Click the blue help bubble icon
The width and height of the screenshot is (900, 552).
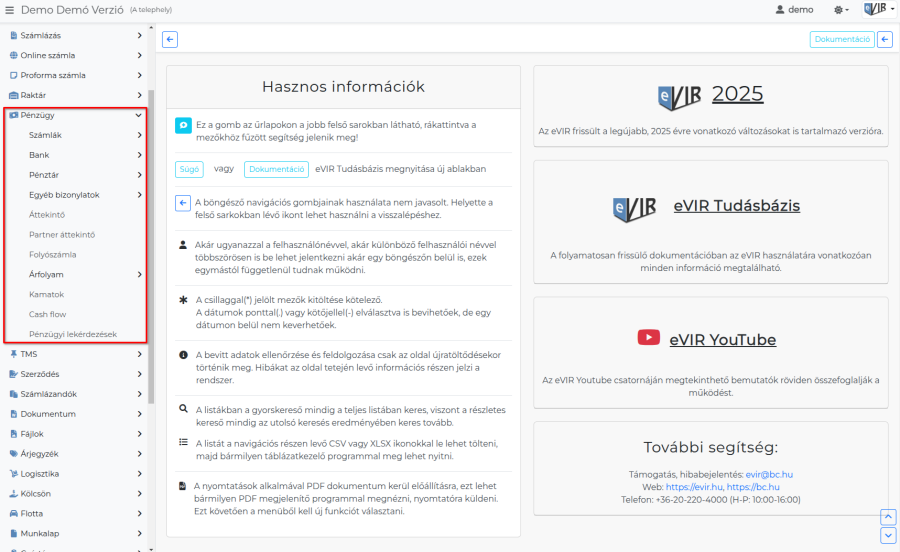pos(183,125)
